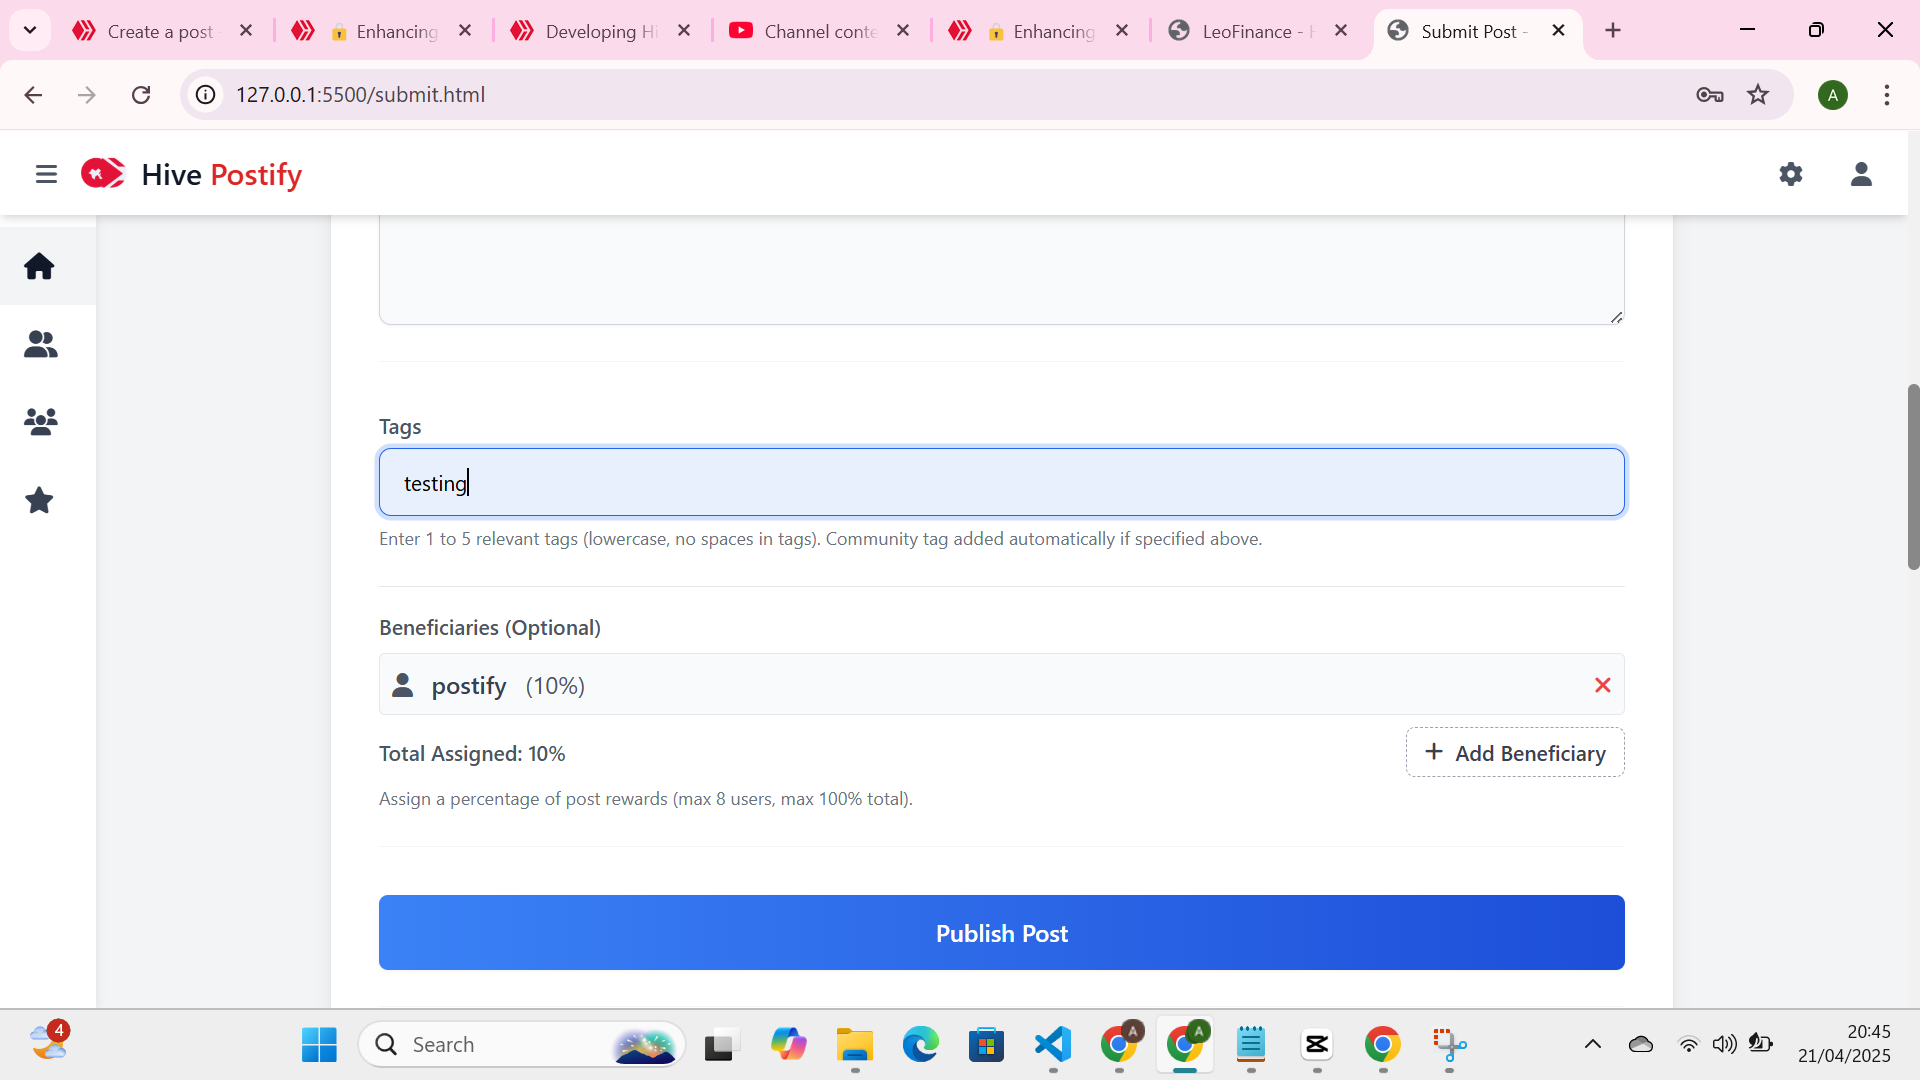
Task: Open the two-people friends sidebar icon
Action: [x=40, y=344]
